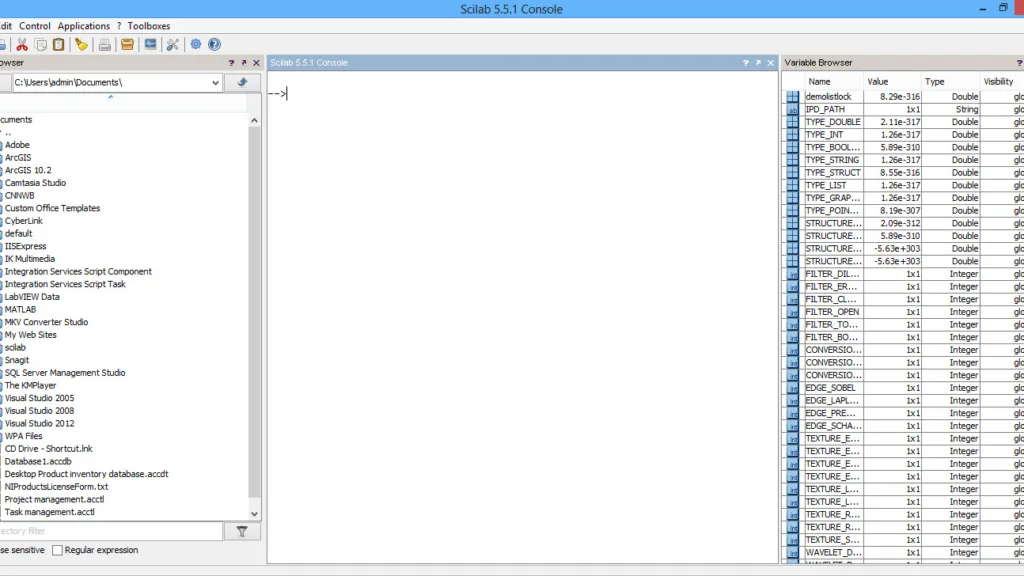Image resolution: width=1024 pixels, height=576 pixels.
Task: Select the scilab folder
Action: coord(15,347)
